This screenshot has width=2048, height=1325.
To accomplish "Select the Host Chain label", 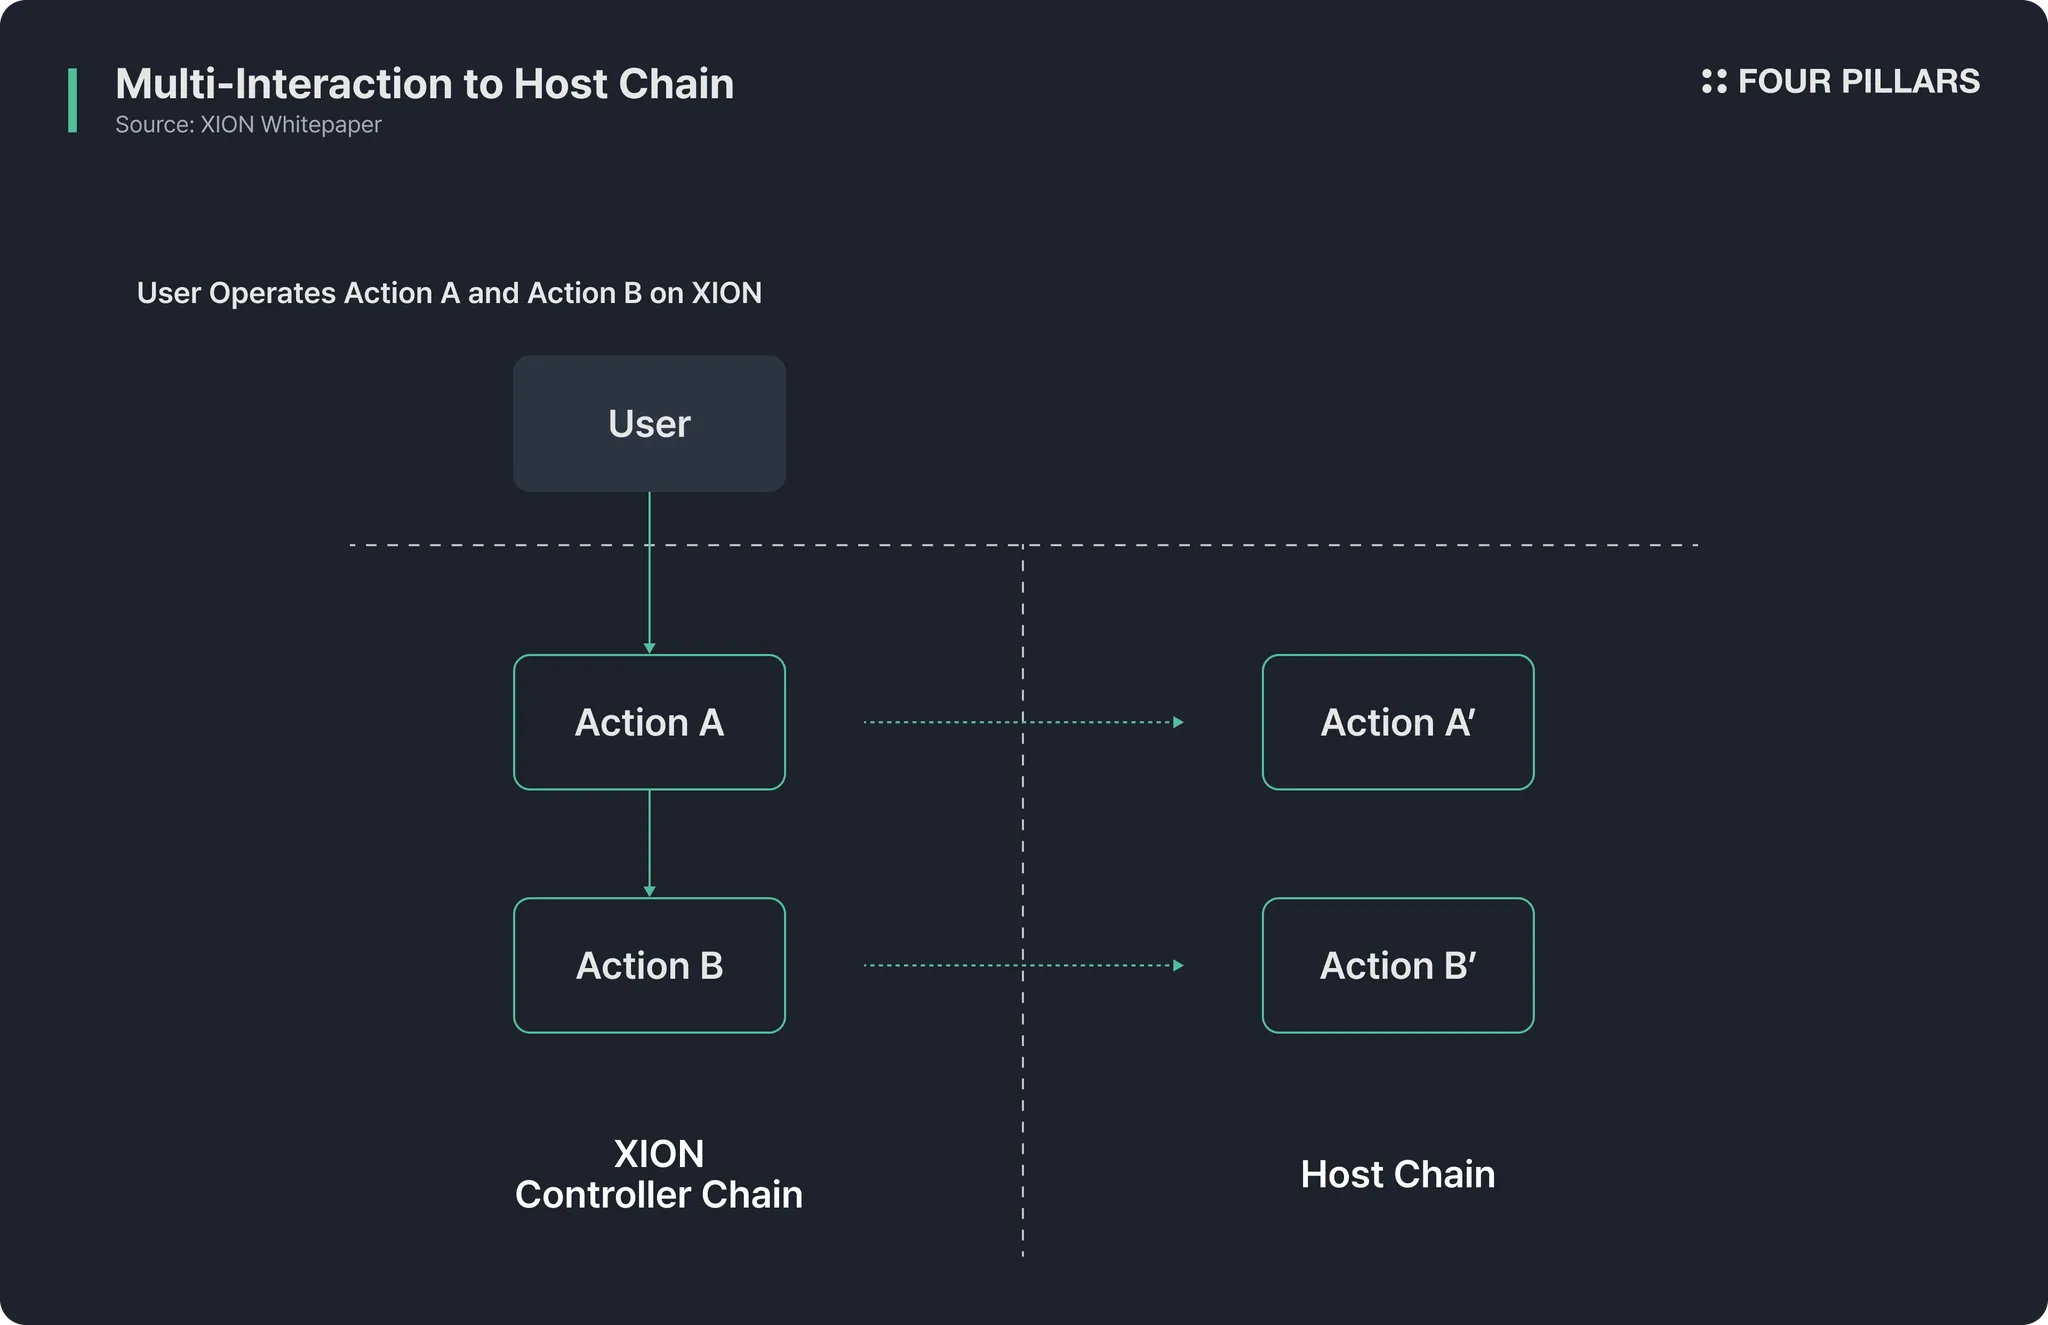I will (x=1397, y=1174).
